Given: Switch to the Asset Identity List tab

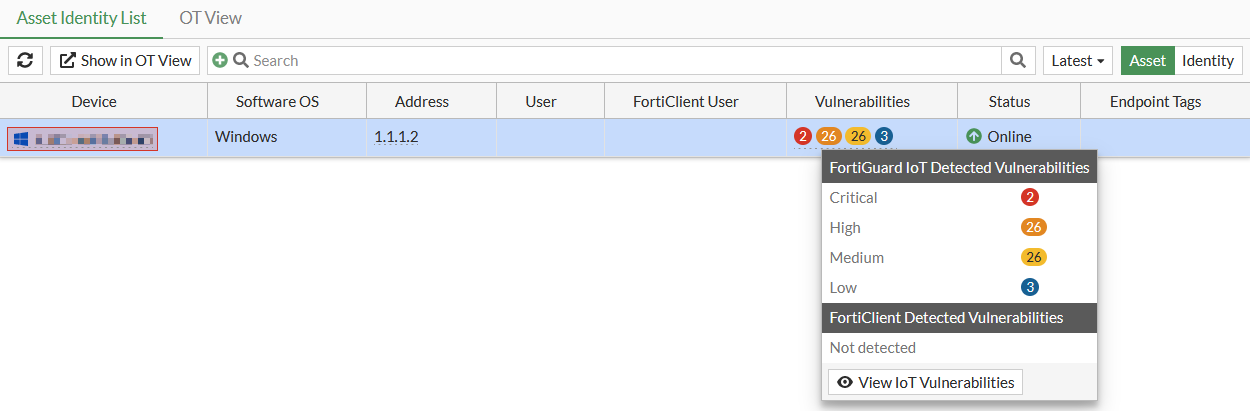Looking at the screenshot, I should coord(82,18).
